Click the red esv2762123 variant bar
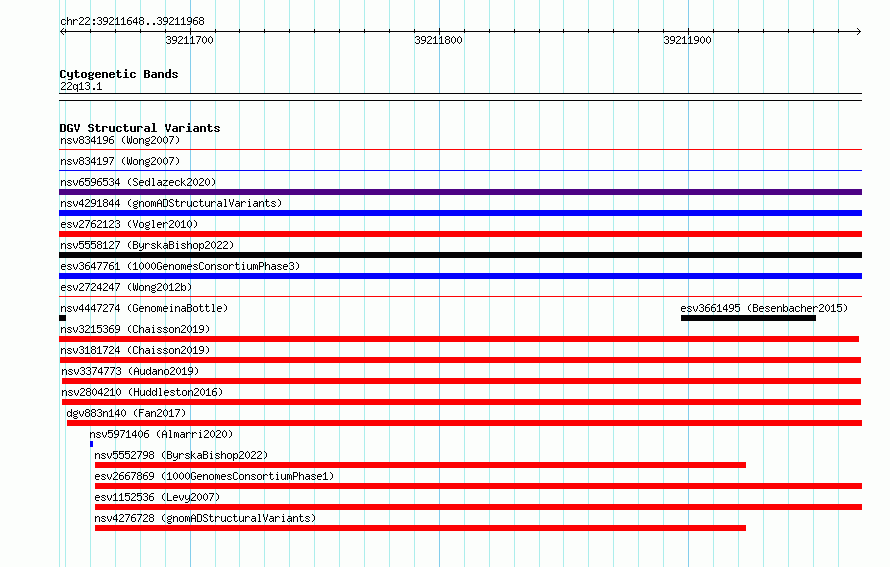 coord(460,234)
